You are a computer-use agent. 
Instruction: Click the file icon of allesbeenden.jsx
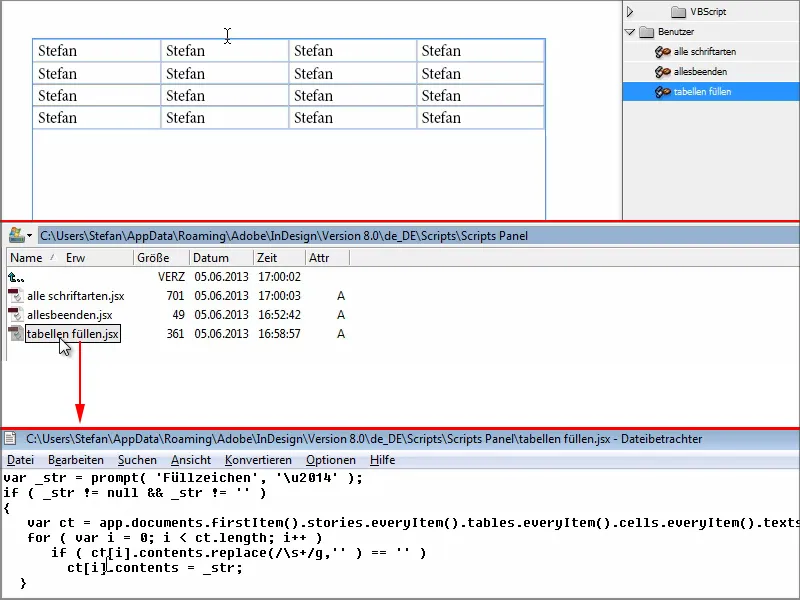(15, 314)
